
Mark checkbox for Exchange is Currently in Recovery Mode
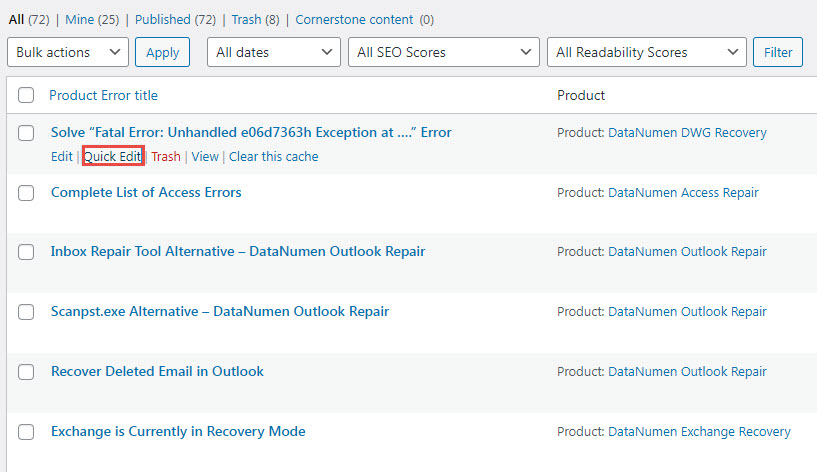(x=26, y=432)
